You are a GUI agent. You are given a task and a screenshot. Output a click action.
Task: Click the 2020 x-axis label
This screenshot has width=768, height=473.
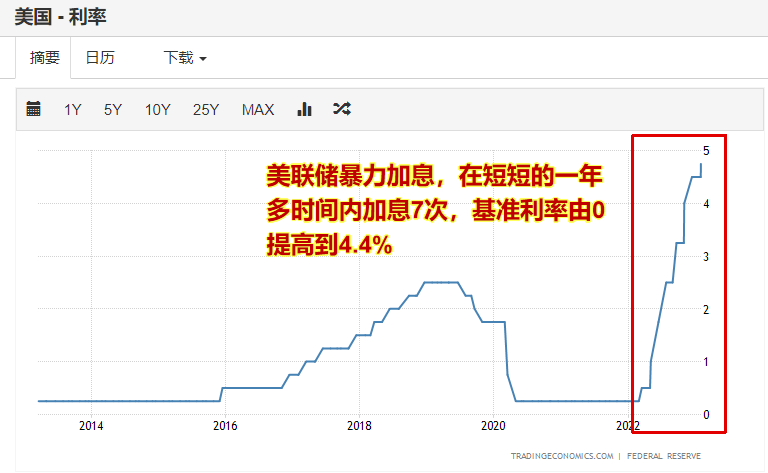coord(493,426)
